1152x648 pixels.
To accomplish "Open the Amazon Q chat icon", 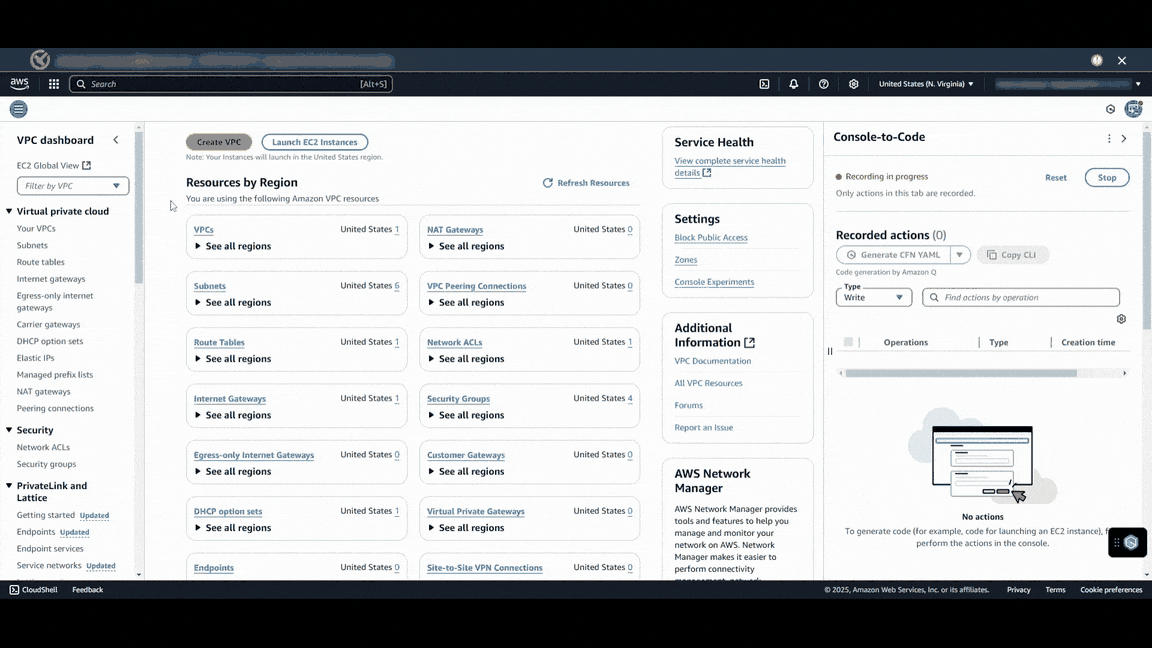I will coord(1128,542).
